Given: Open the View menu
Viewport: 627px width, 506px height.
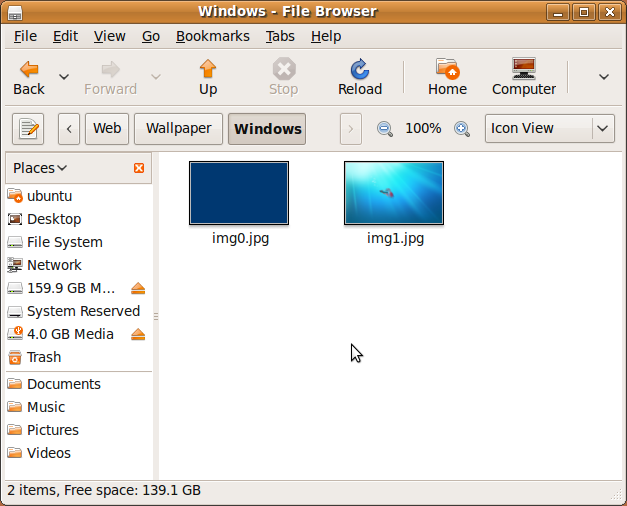Looking at the screenshot, I should [x=110, y=36].
